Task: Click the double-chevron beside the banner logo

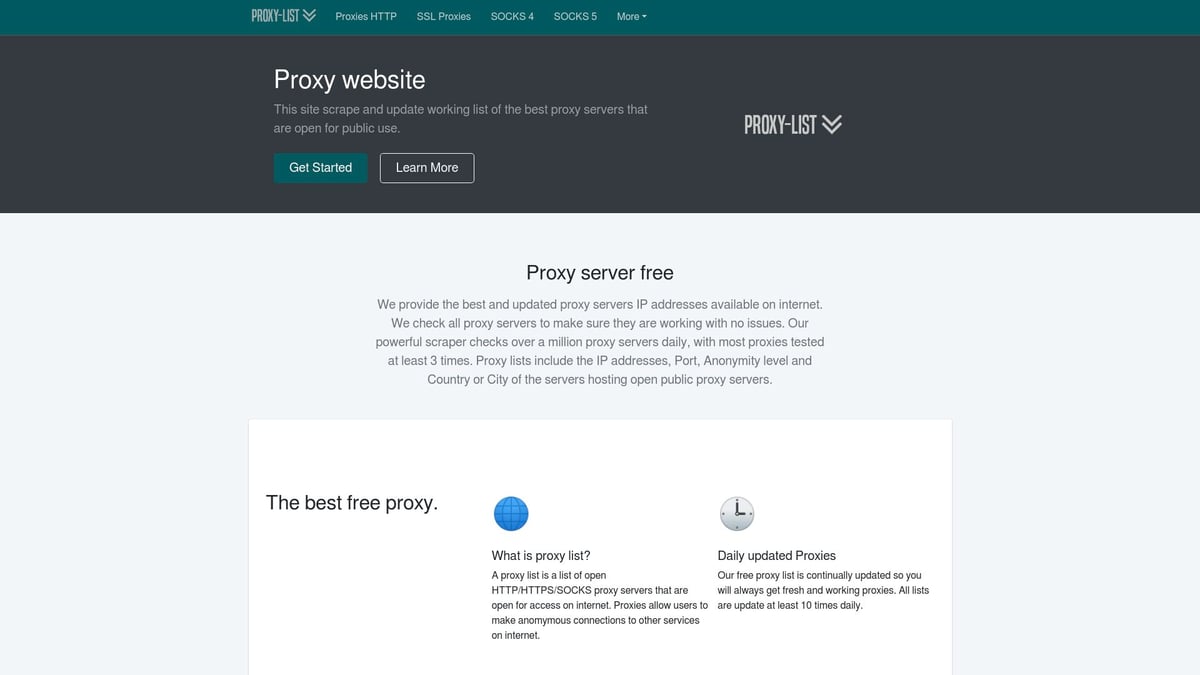Action: click(x=832, y=123)
